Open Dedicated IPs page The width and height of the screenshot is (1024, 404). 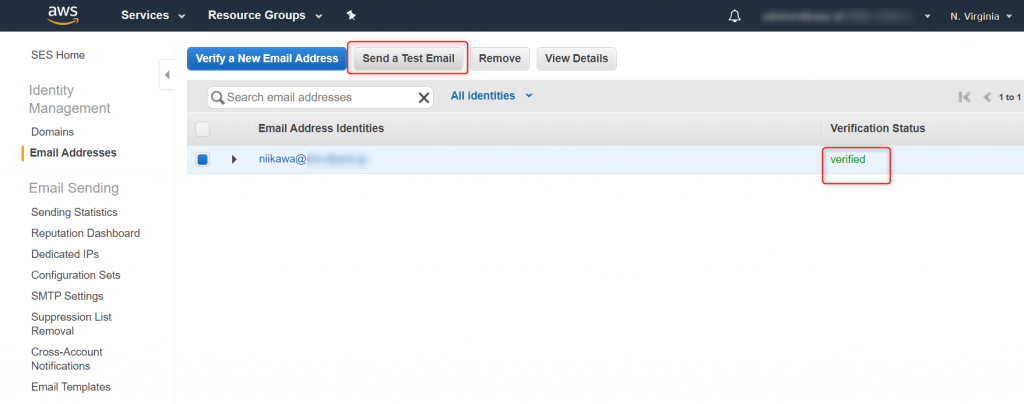tap(65, 254)
